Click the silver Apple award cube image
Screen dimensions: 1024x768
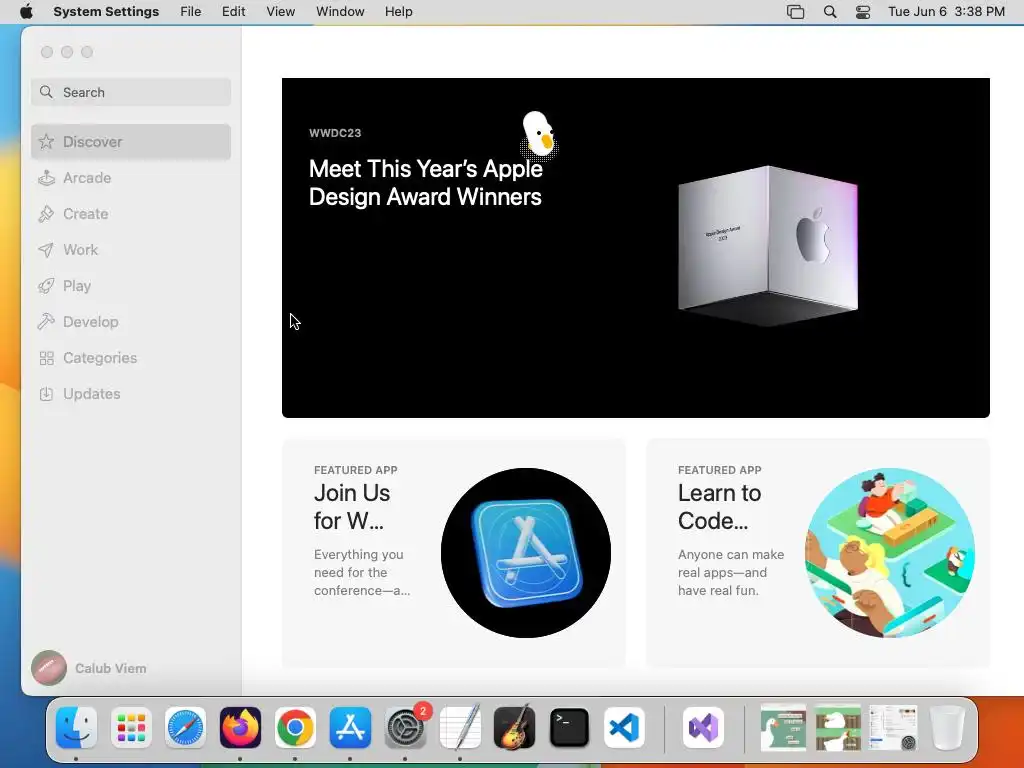pyautogui.click(x=768, y=245)
